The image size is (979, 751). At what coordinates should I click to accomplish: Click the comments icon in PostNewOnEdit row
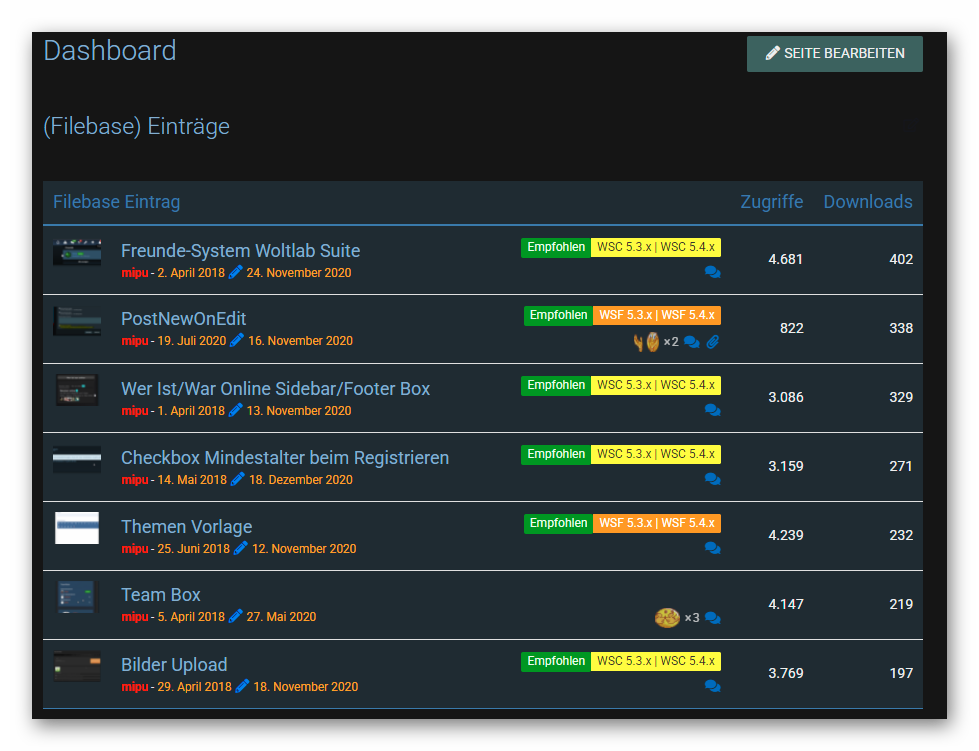(x=691, y=342)
